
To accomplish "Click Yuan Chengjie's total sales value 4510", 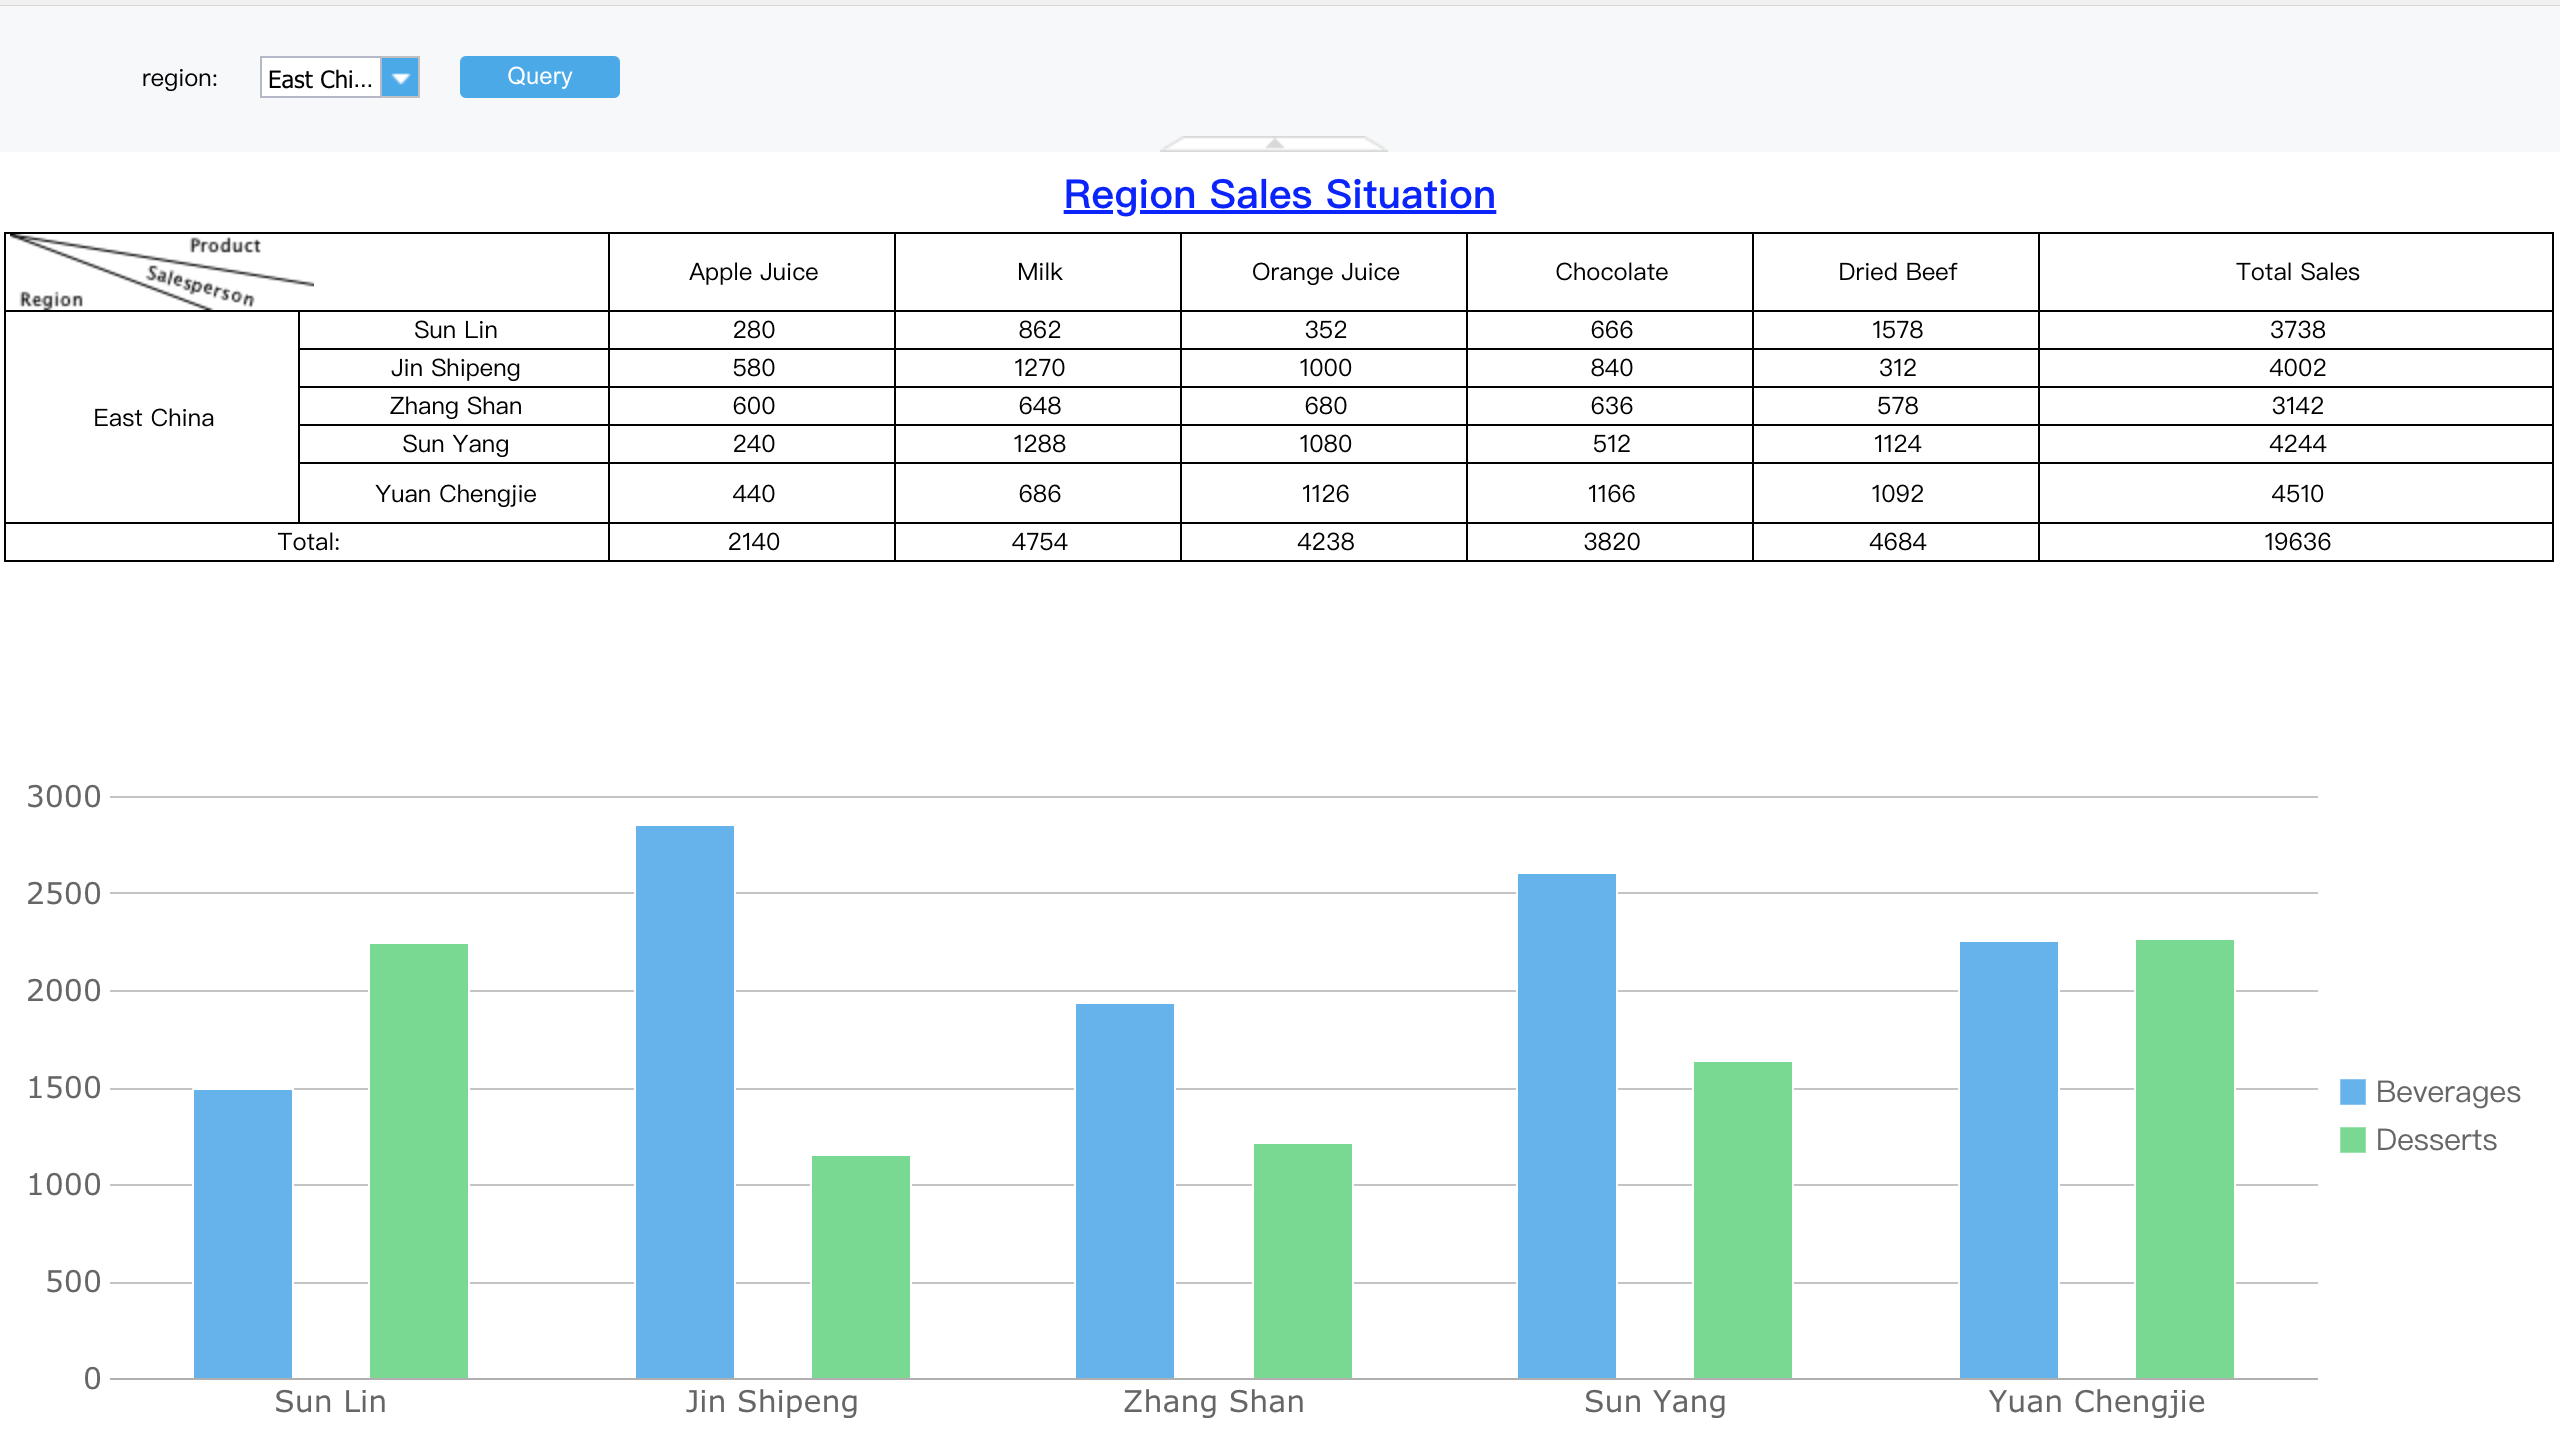I will click(2296, 493).
